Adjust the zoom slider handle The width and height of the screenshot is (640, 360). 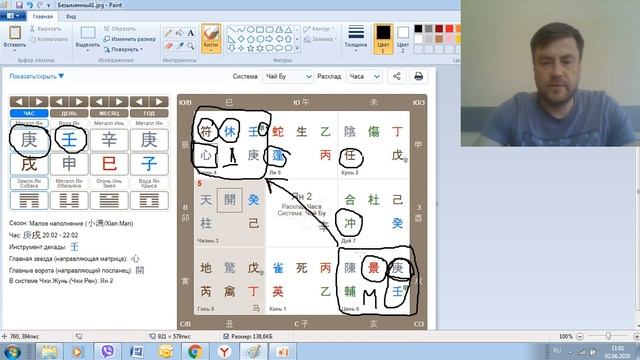pos(608,336)
